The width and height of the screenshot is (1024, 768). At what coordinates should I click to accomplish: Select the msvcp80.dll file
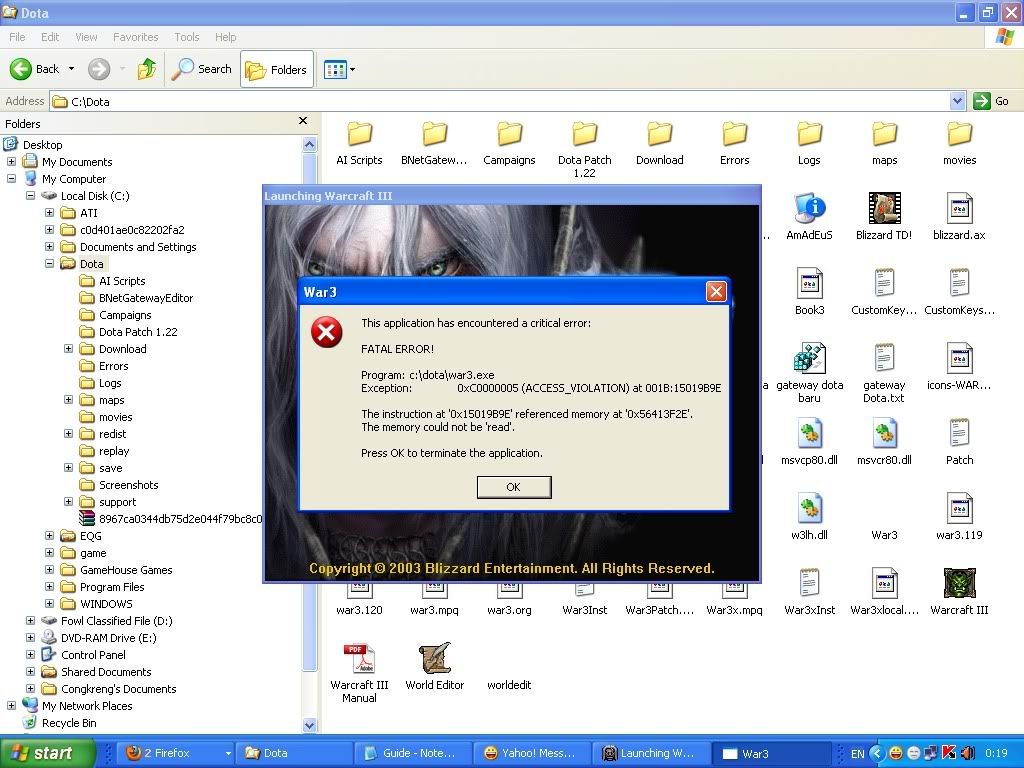(x=810, y=433)
